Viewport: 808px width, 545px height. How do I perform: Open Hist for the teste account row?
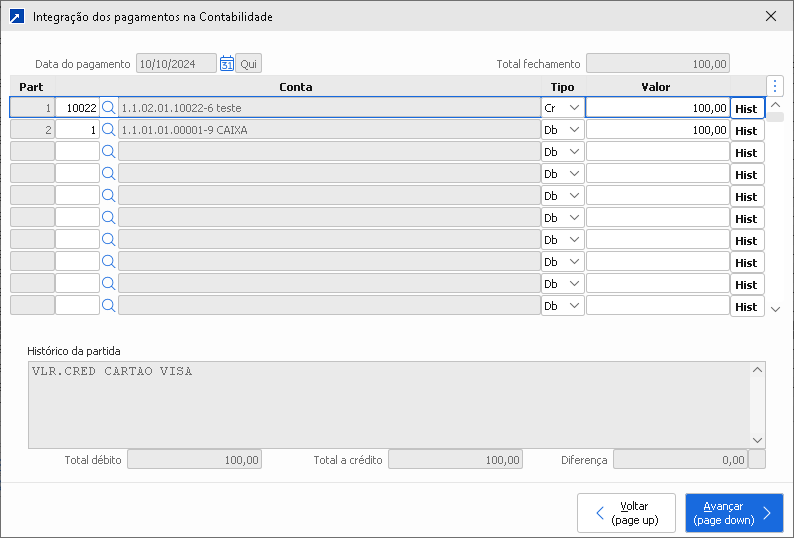(746, 109)
